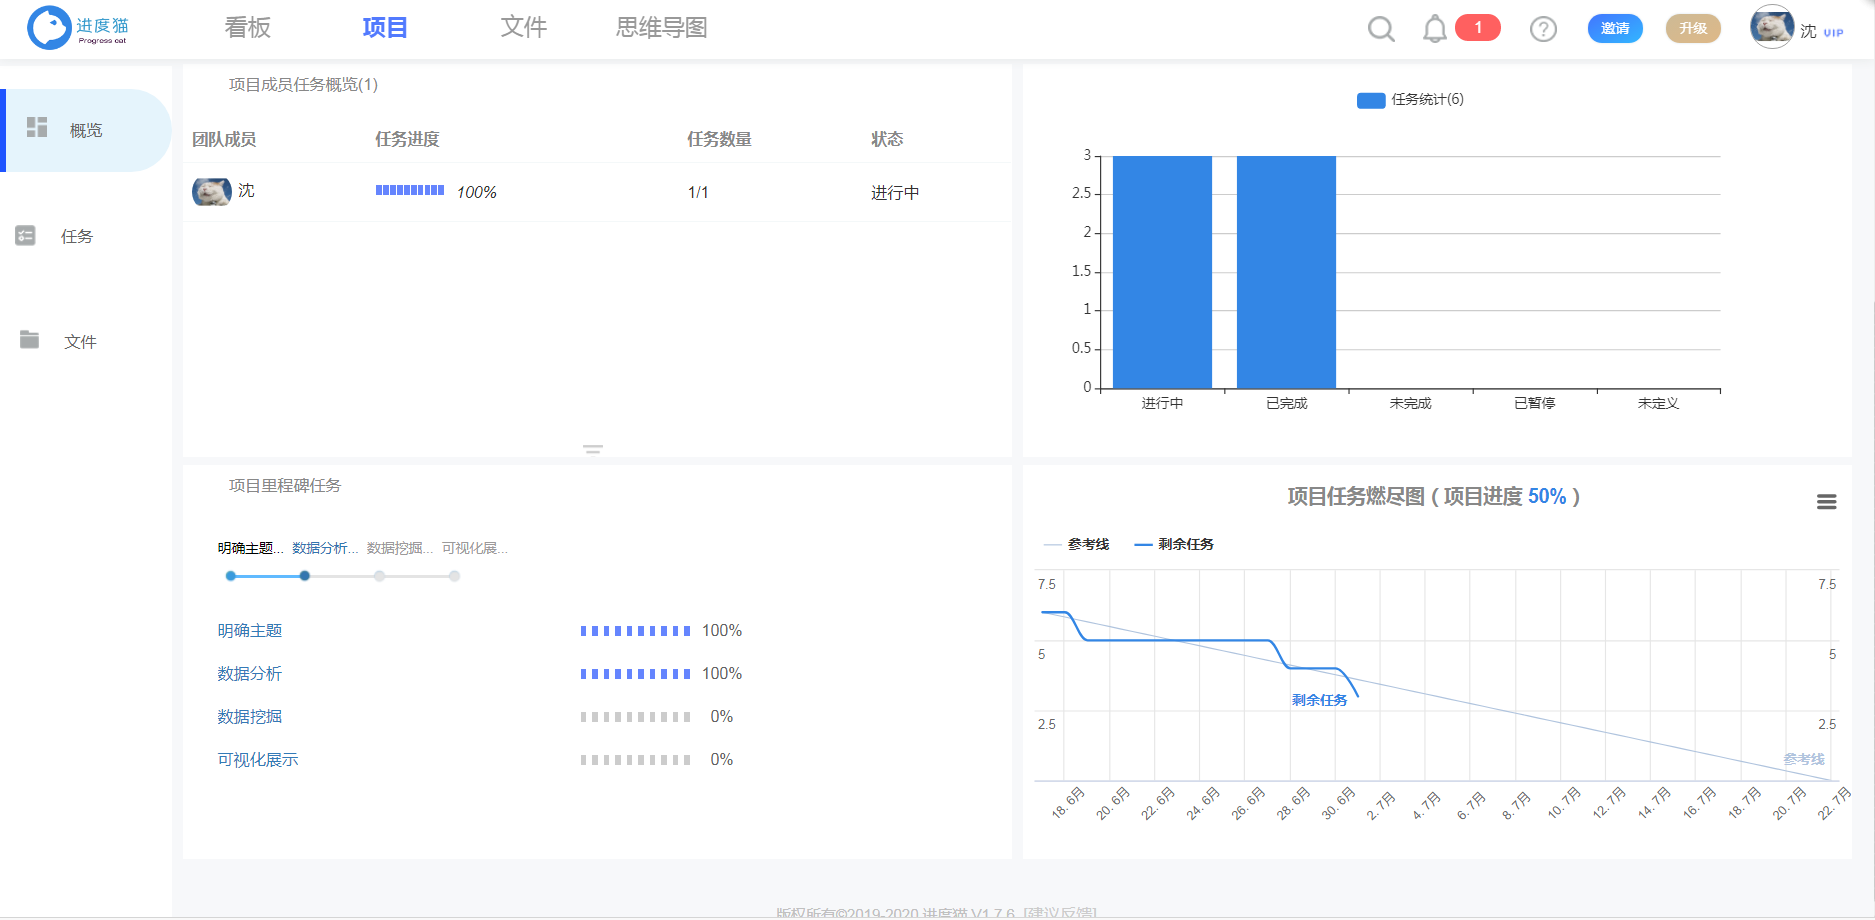Click member 沈's 100% progress bar

(x=410, y=190)
